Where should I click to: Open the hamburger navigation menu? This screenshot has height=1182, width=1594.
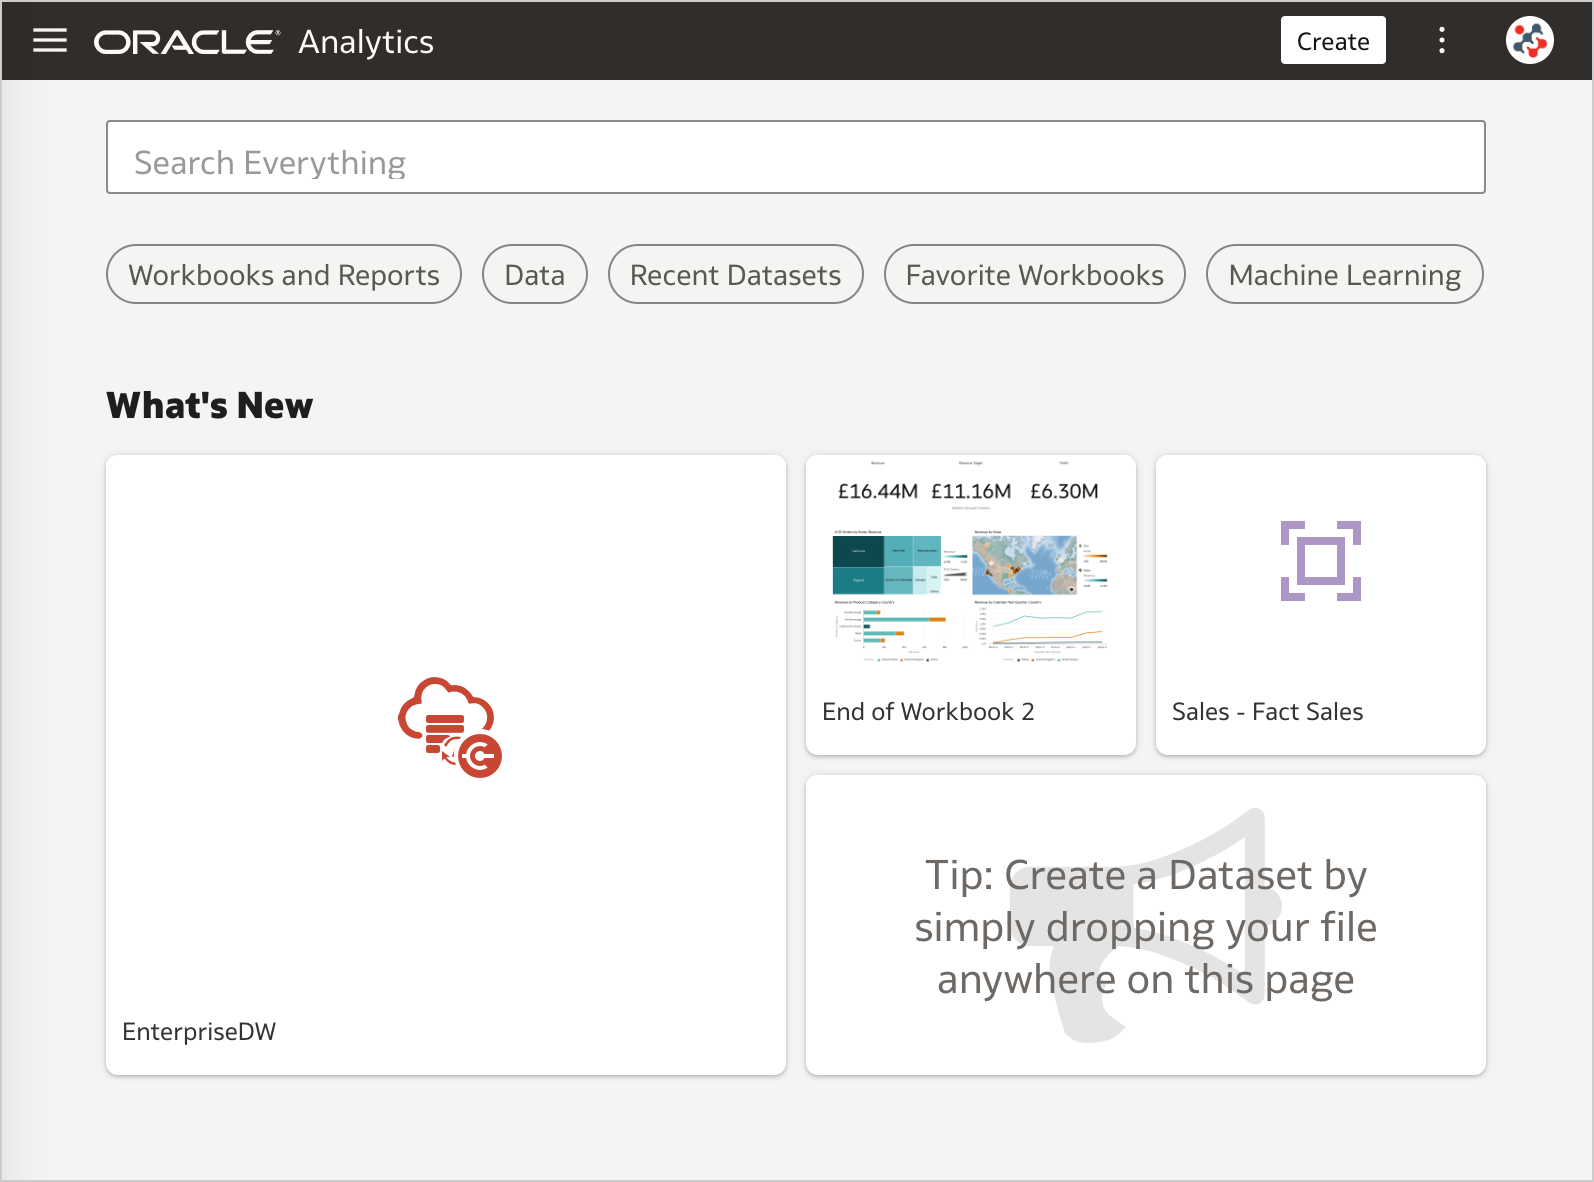click(50, 40)
